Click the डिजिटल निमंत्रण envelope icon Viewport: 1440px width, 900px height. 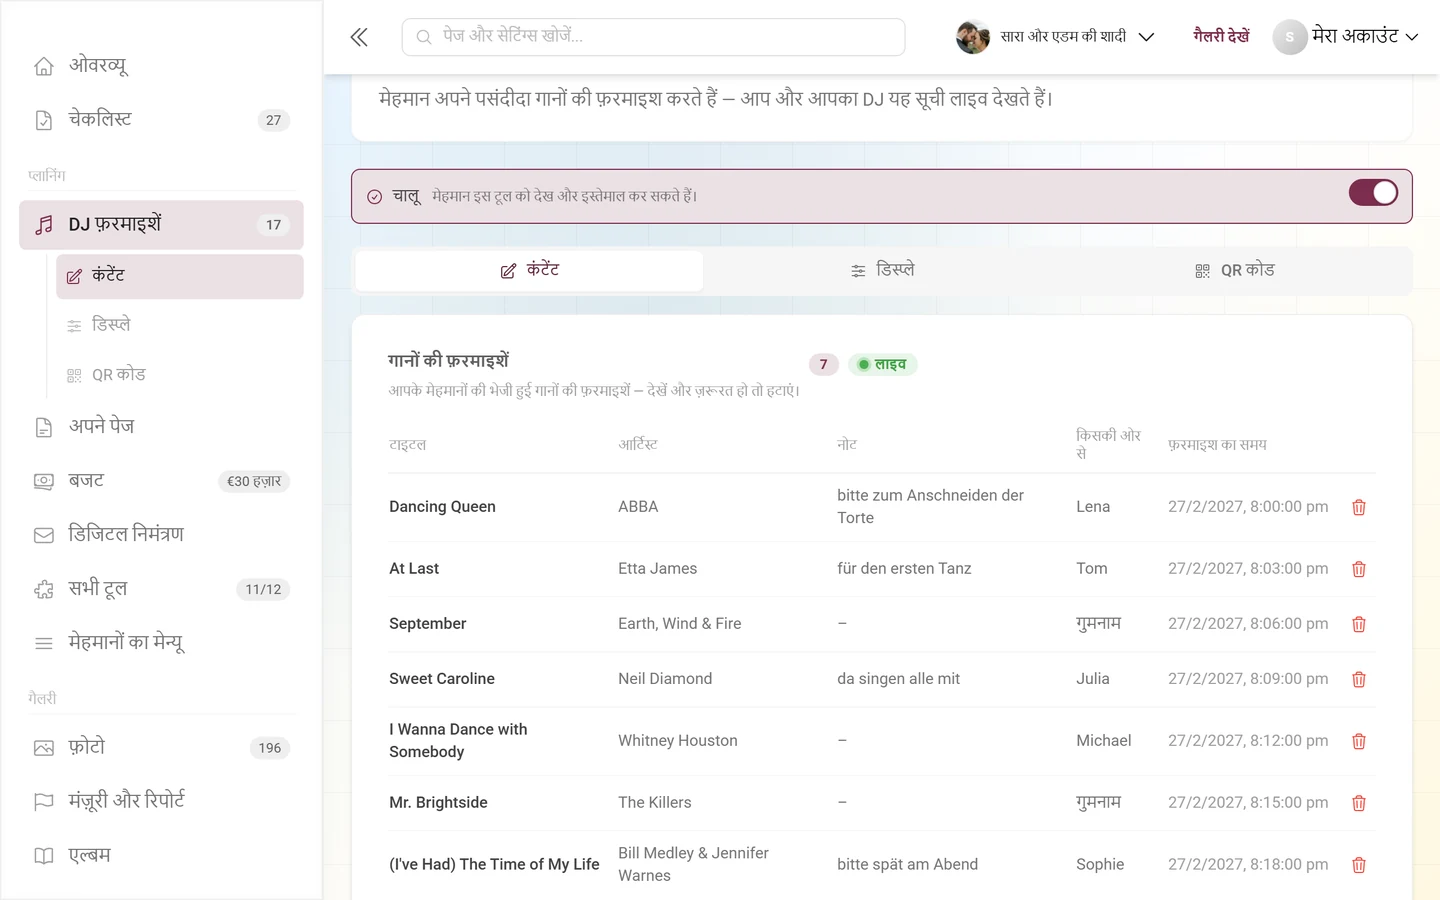(x=44, y=535)
